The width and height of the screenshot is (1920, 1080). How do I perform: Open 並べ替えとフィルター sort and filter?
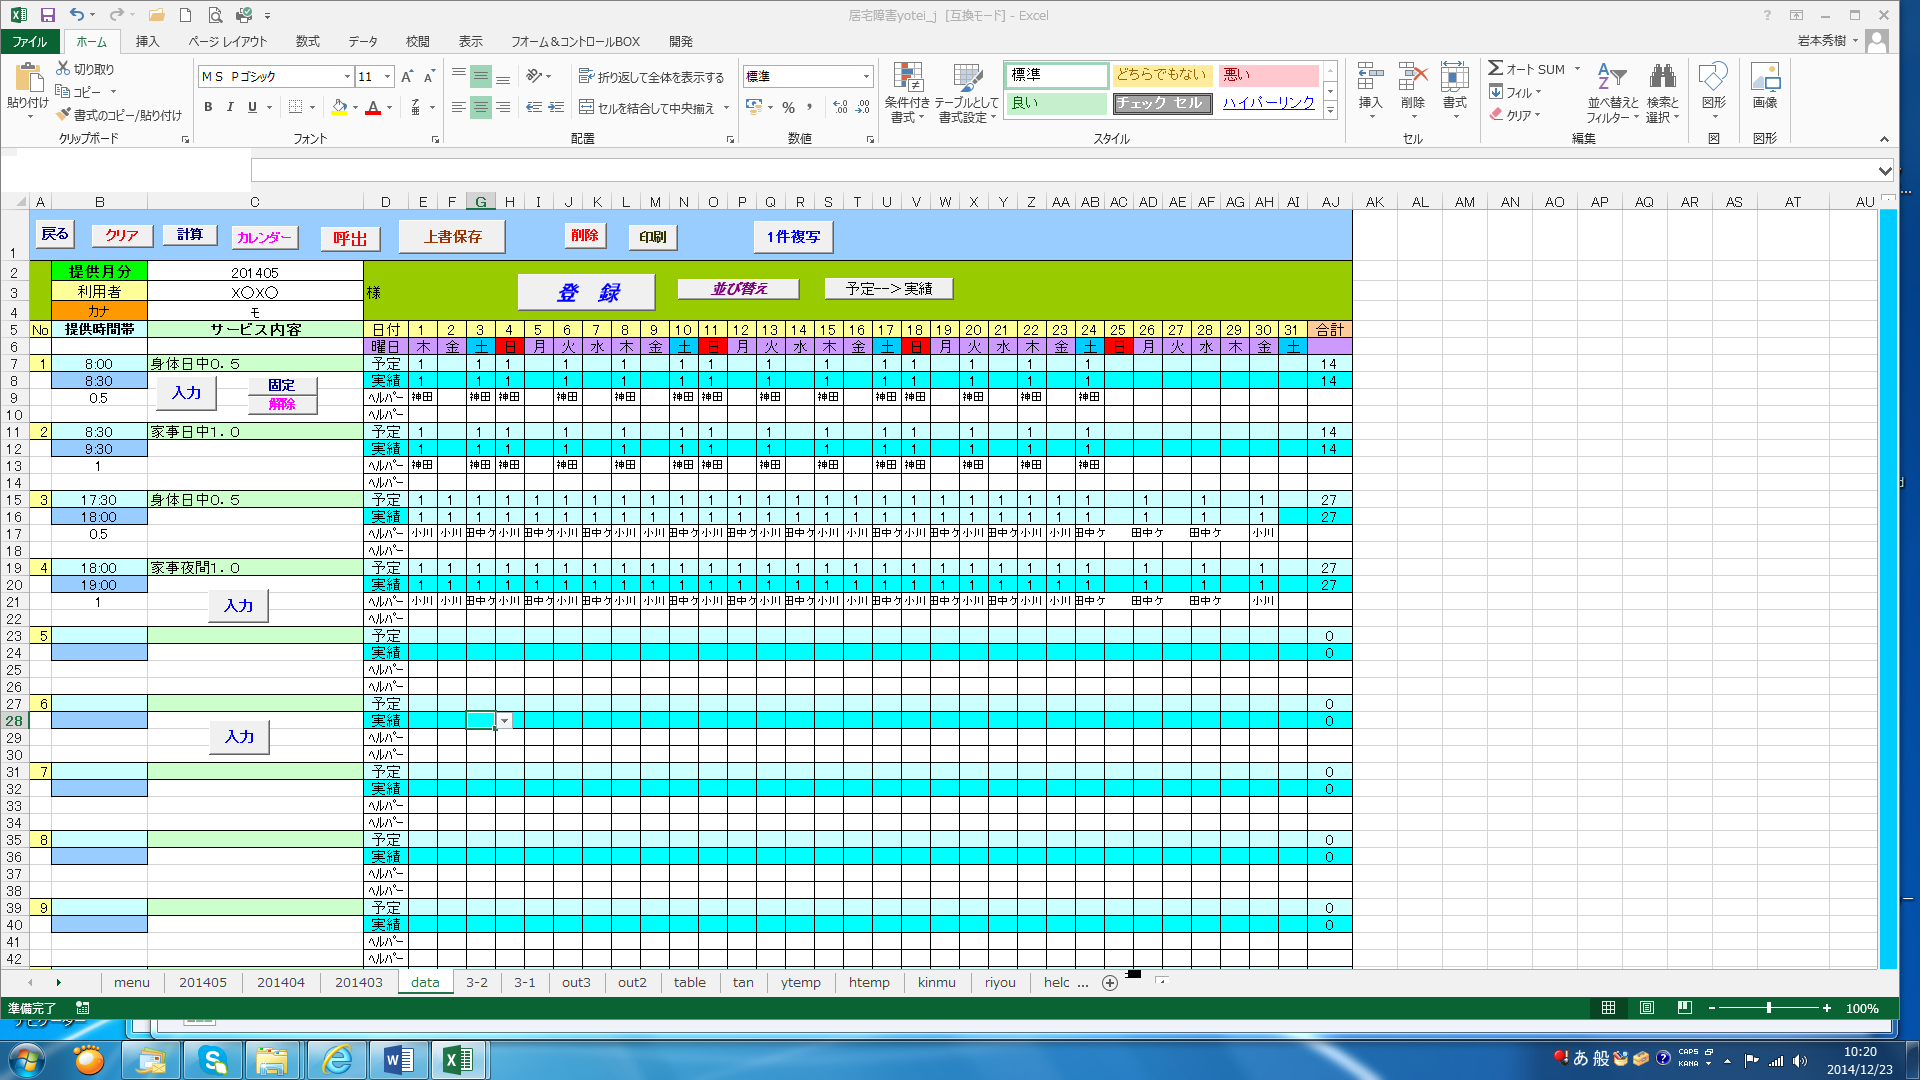tap(1612, 92)
